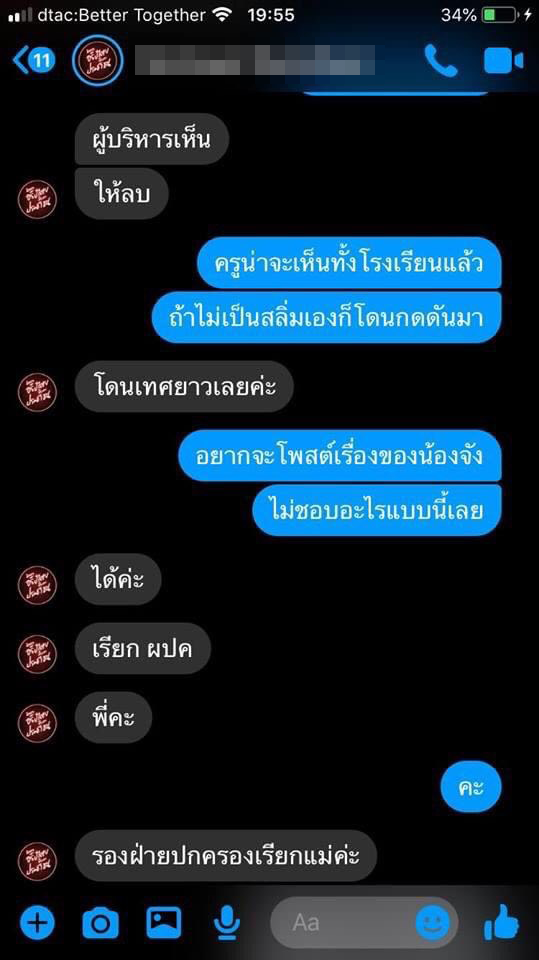Screen dimensions: 539x960
Task: Select the message bubble 'ให้ลบ'
Action: (121, 193)
